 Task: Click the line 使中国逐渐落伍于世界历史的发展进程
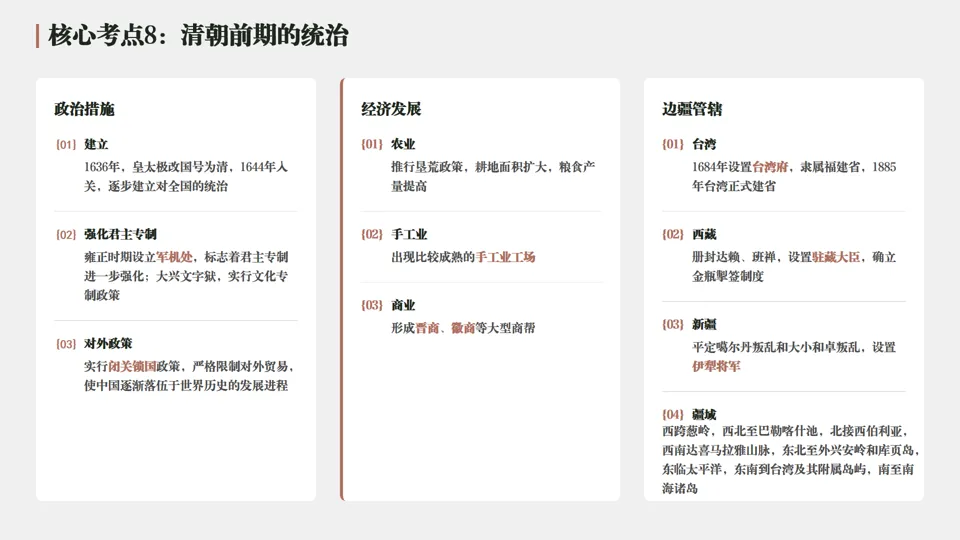(x=186, y=386)
